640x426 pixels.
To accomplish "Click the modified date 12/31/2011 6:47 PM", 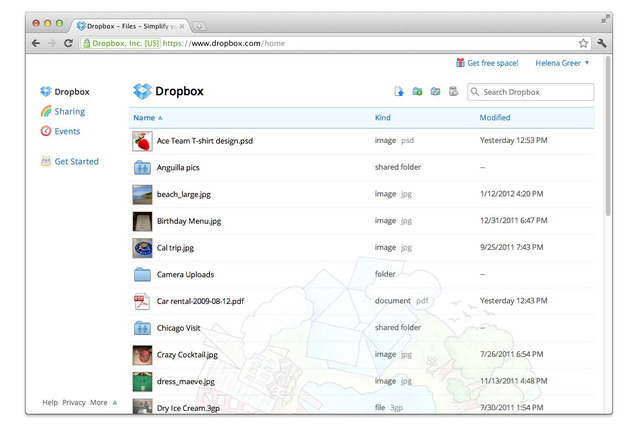I will point(513,220).
